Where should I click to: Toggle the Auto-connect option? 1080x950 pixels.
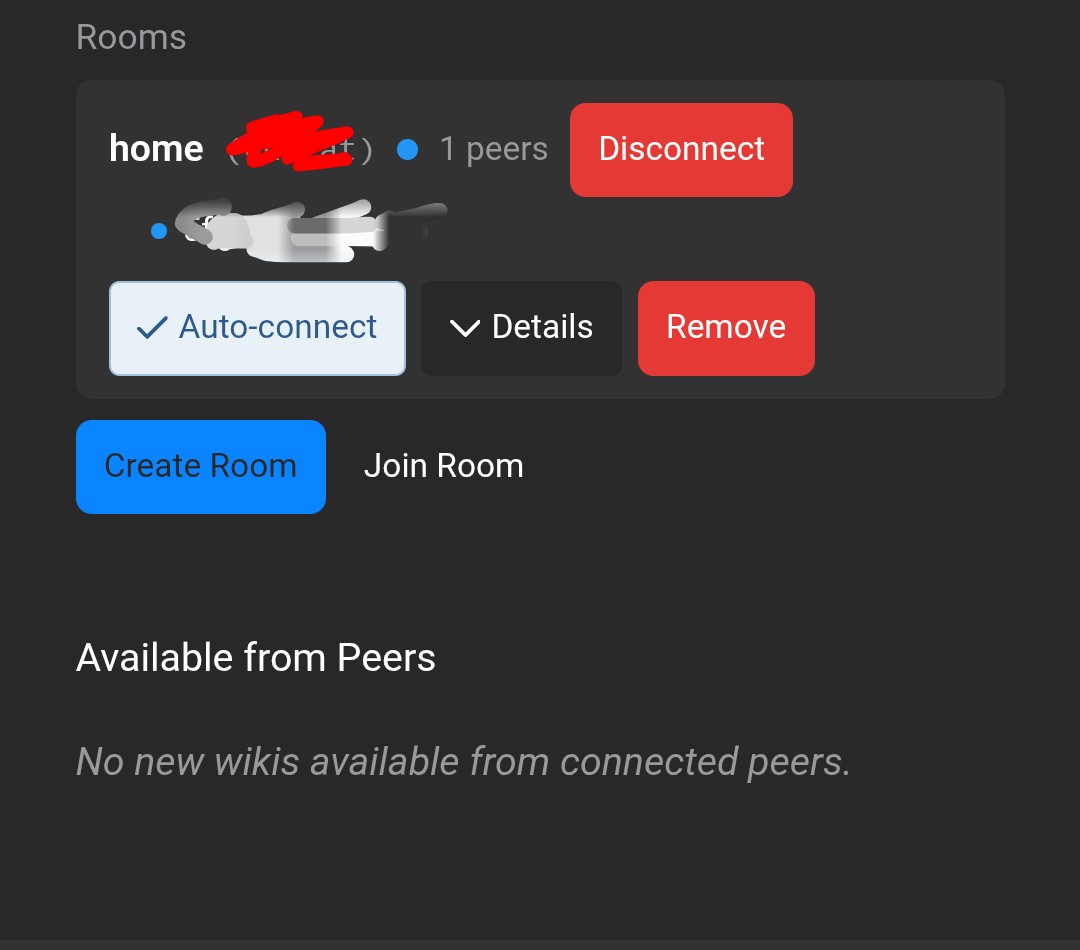pyautogui.click(x=257, y=328)
